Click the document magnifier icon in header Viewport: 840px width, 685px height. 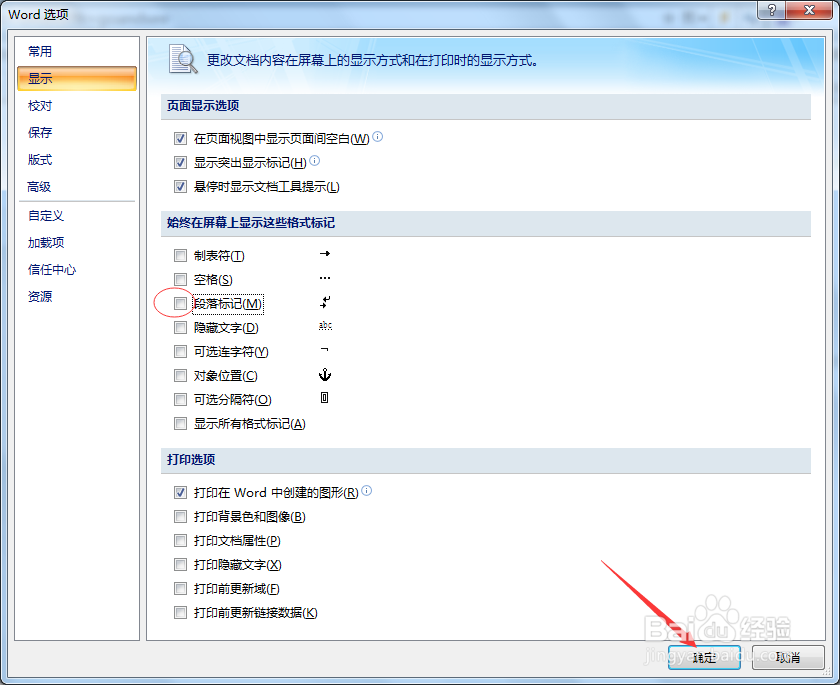tap(183, 59)
